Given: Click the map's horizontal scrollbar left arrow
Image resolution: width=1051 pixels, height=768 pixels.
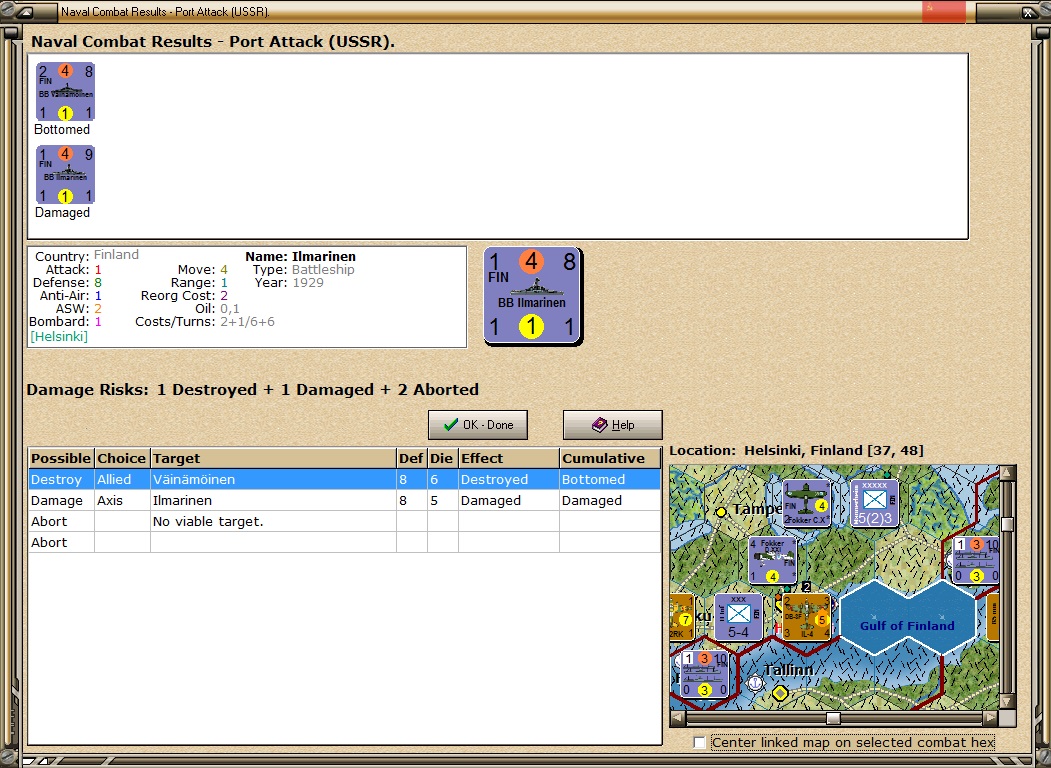Looking at the screenshot, I should click(x=678, y=718).
